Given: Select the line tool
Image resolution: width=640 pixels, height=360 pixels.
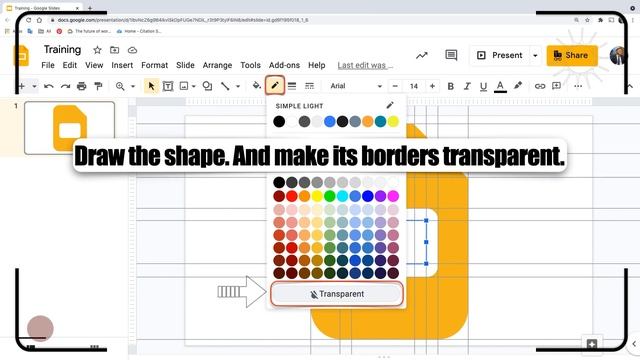Looking at the screenshot, I should pyautogui.click(x=225, y=86).
